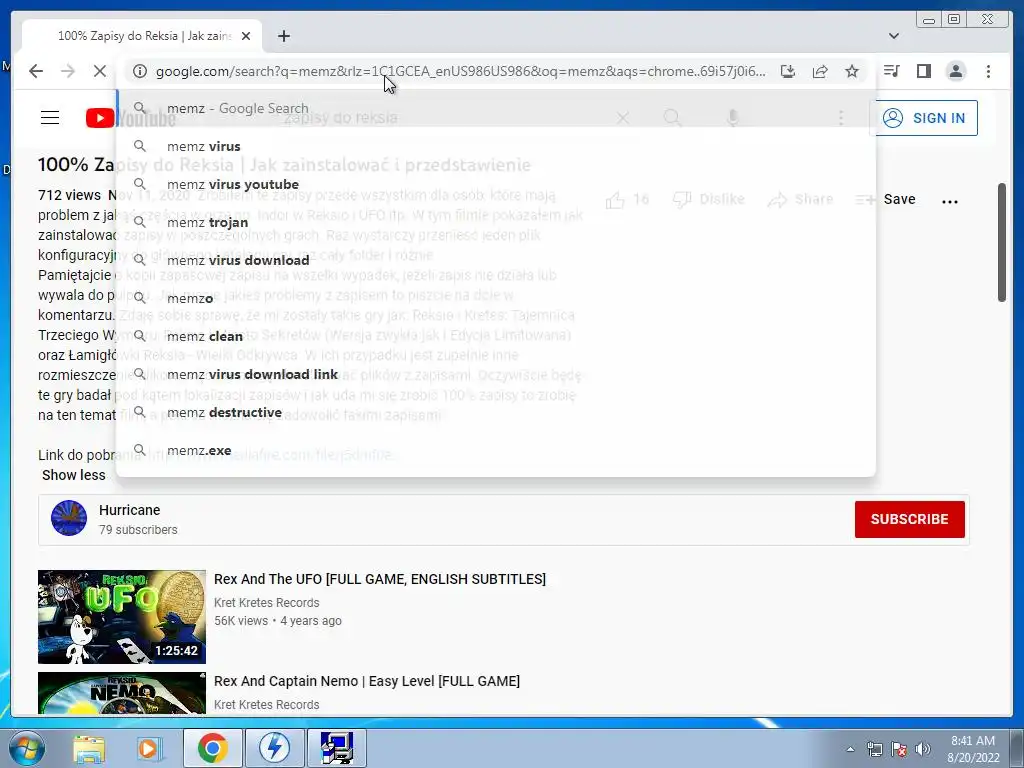
Task: View site information icon in address bar
Action: click(140, 71)
